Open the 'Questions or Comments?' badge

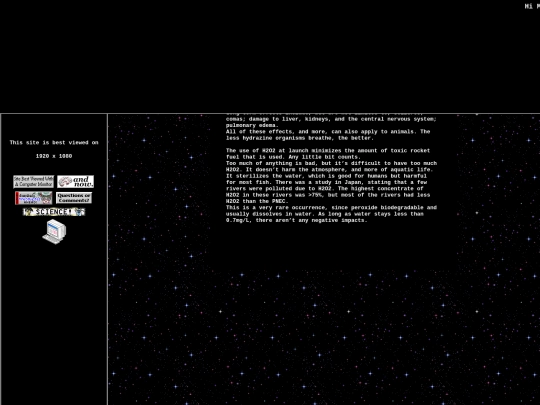click(74, 198)
